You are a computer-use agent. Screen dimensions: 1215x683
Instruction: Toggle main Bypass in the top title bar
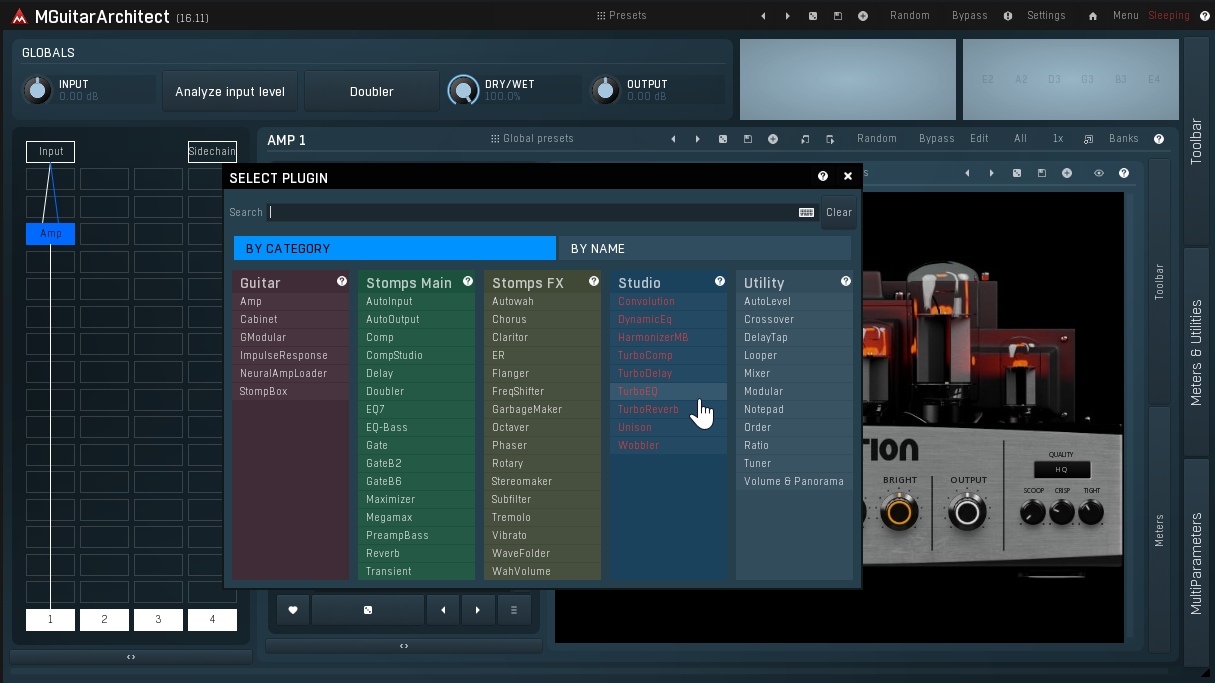970,16
